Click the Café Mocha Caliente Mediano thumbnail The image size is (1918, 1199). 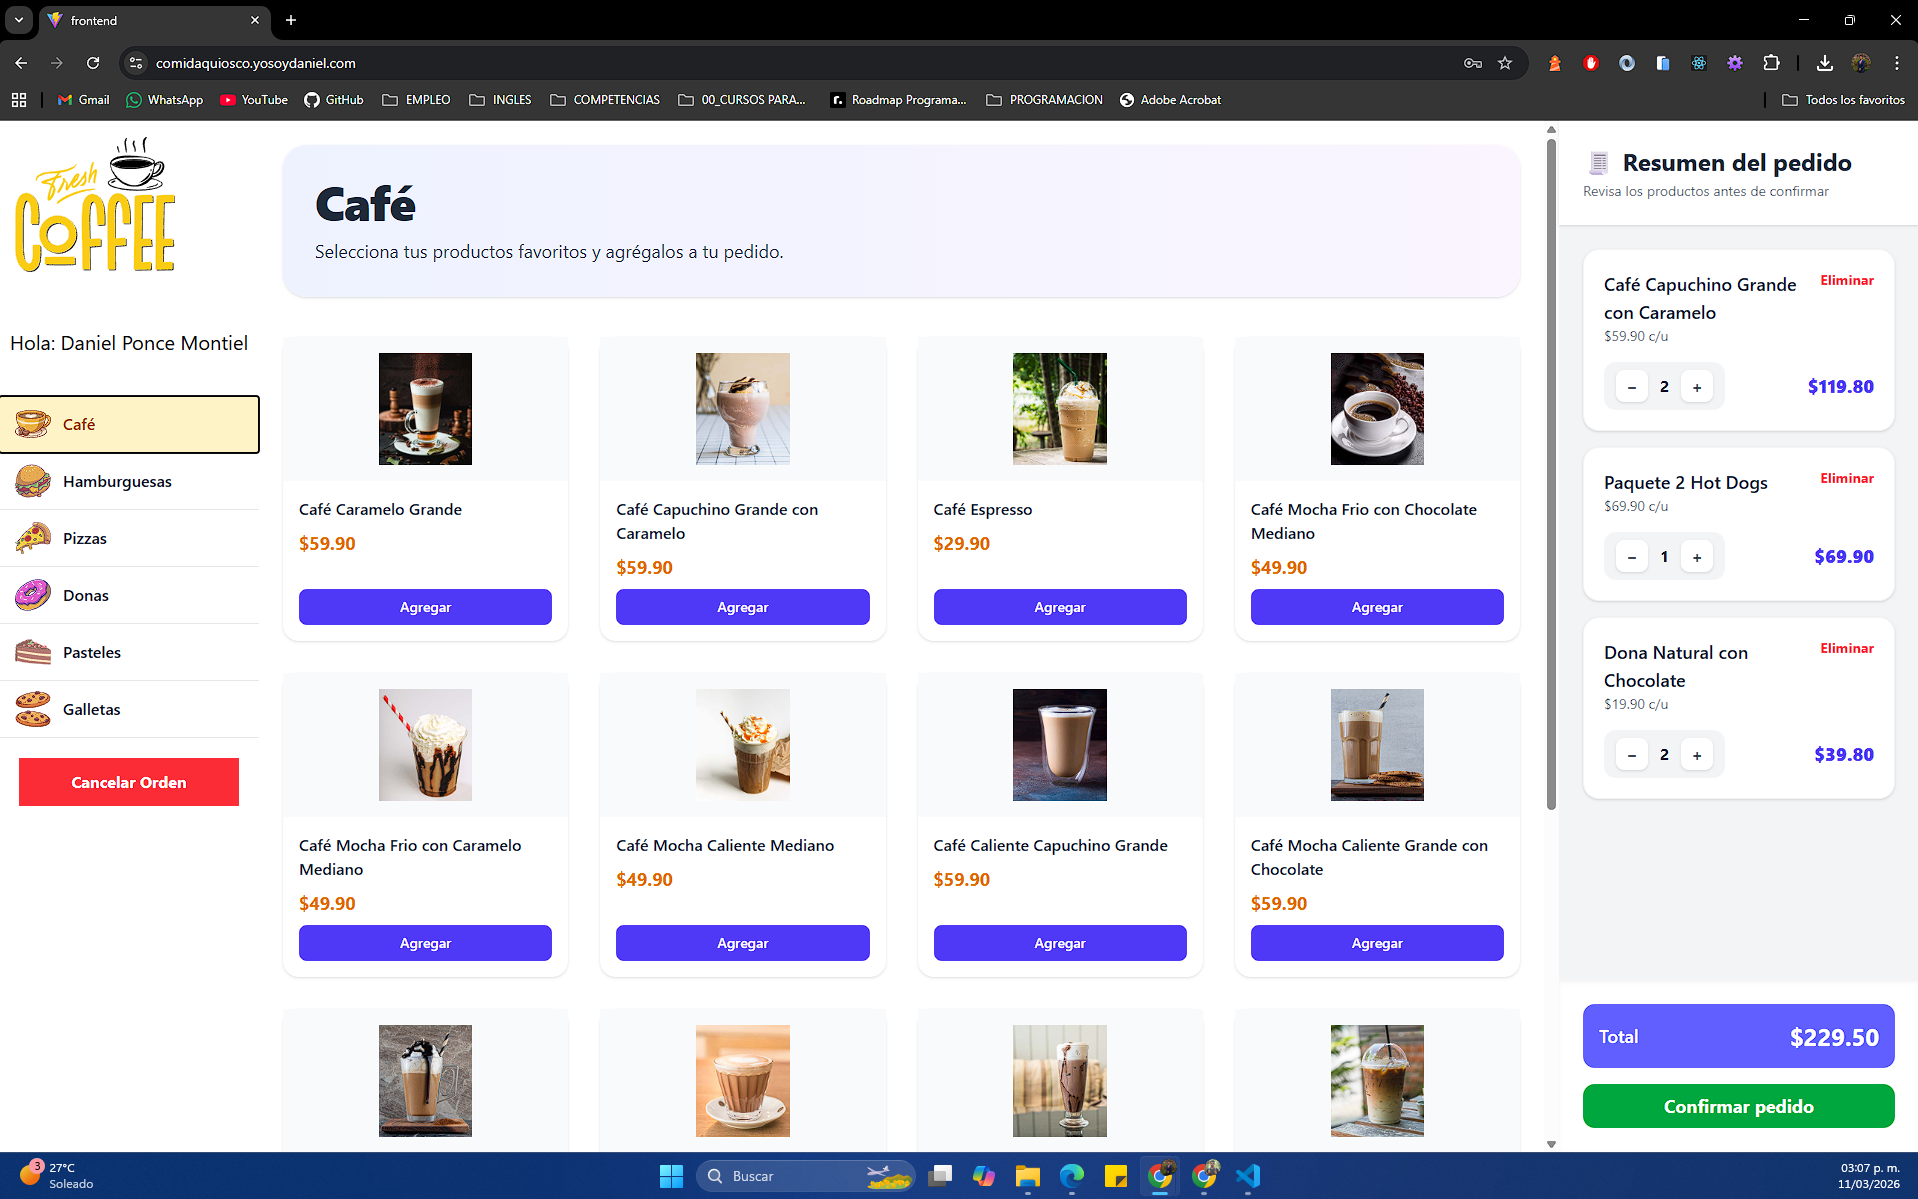tap(742, 745)
